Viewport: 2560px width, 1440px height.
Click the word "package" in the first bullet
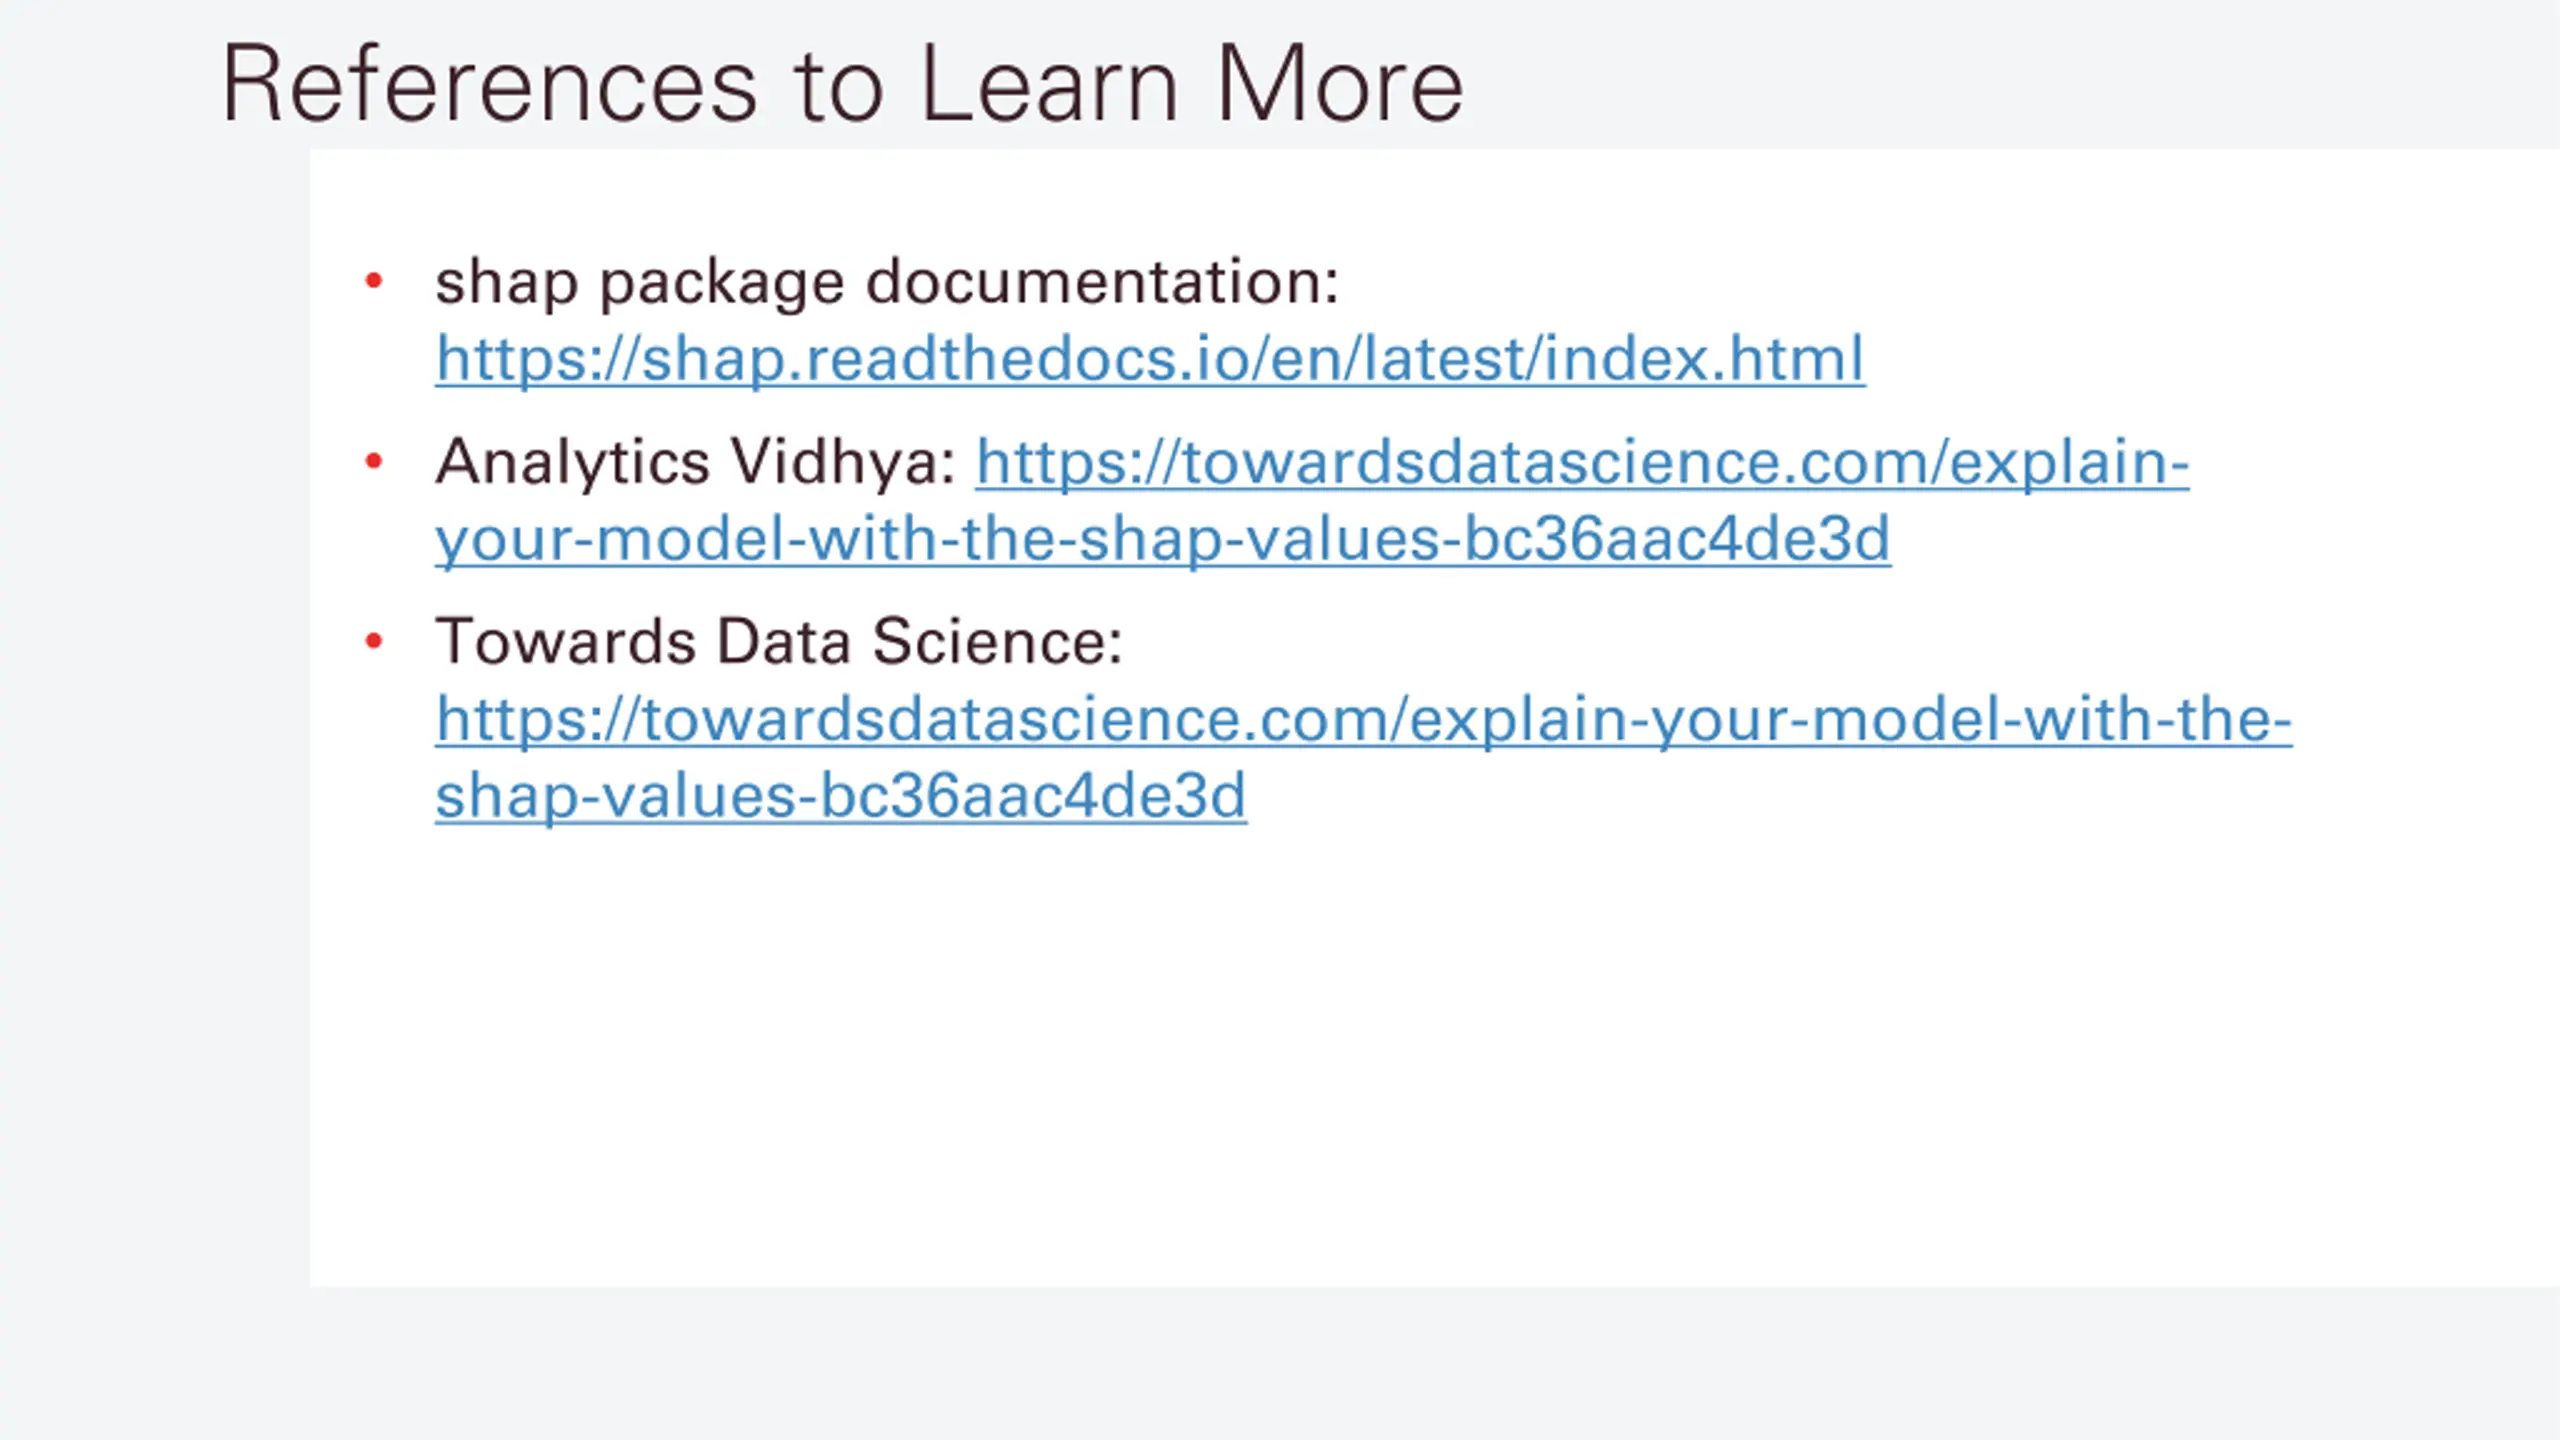point(722,283)
